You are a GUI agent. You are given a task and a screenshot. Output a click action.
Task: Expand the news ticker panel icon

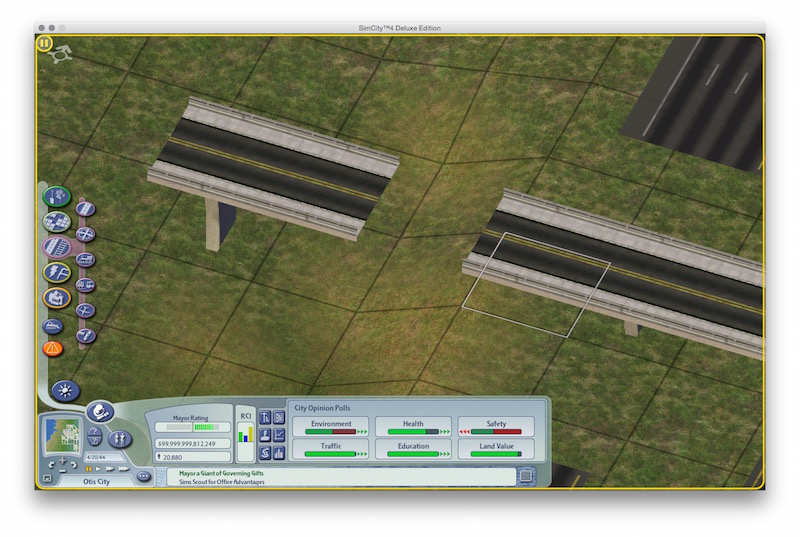pos(526,476)
